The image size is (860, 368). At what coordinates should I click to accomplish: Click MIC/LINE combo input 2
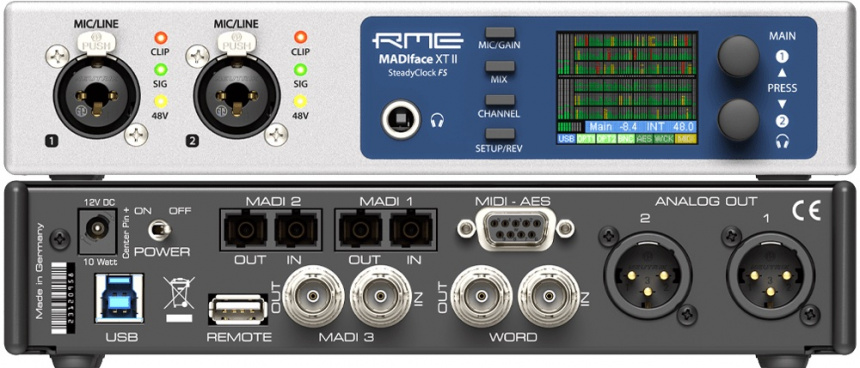pos(236,95)
